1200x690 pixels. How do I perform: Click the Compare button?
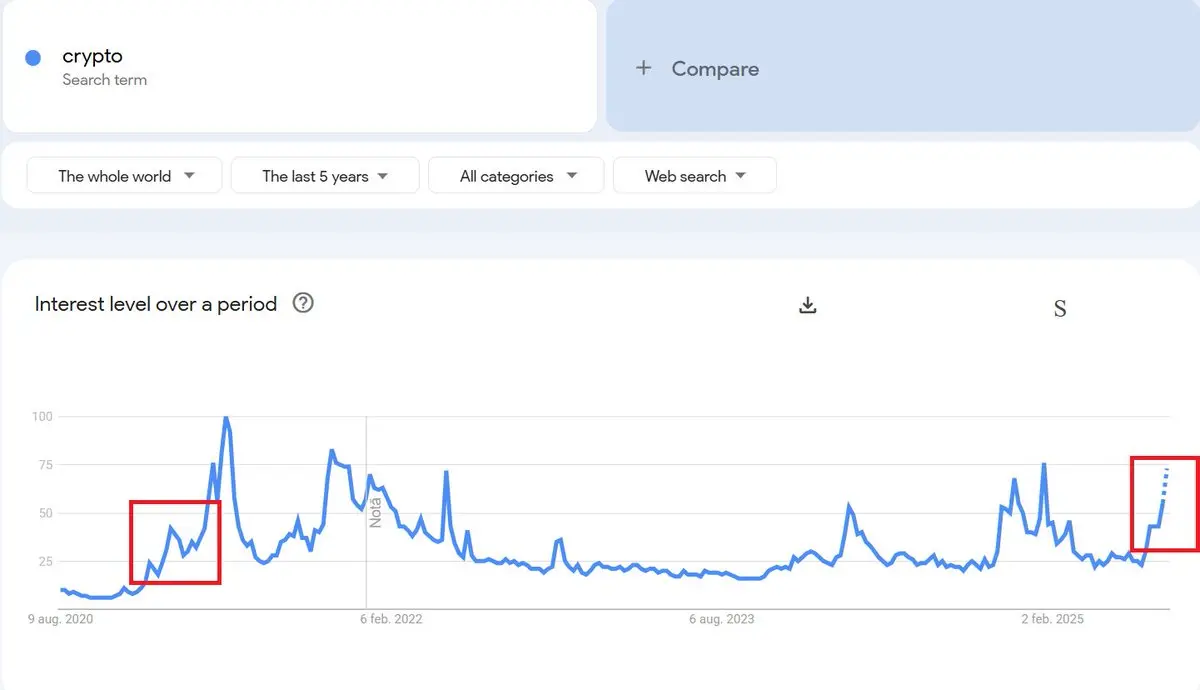coord(715,69)
